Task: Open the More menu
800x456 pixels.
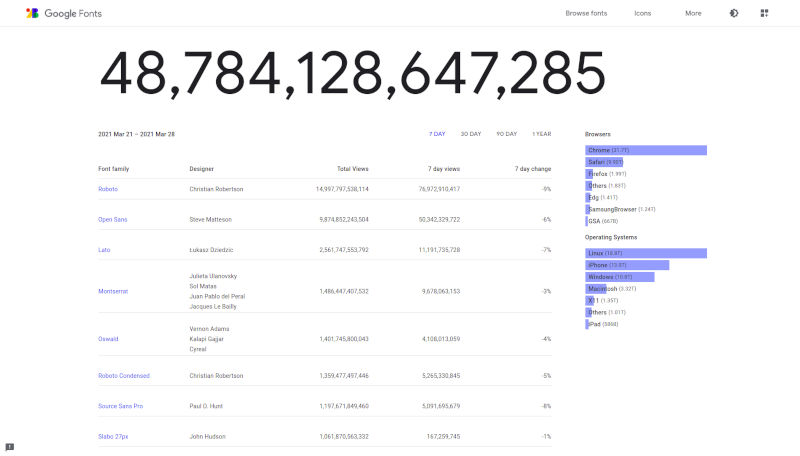Action: (693, 13)
